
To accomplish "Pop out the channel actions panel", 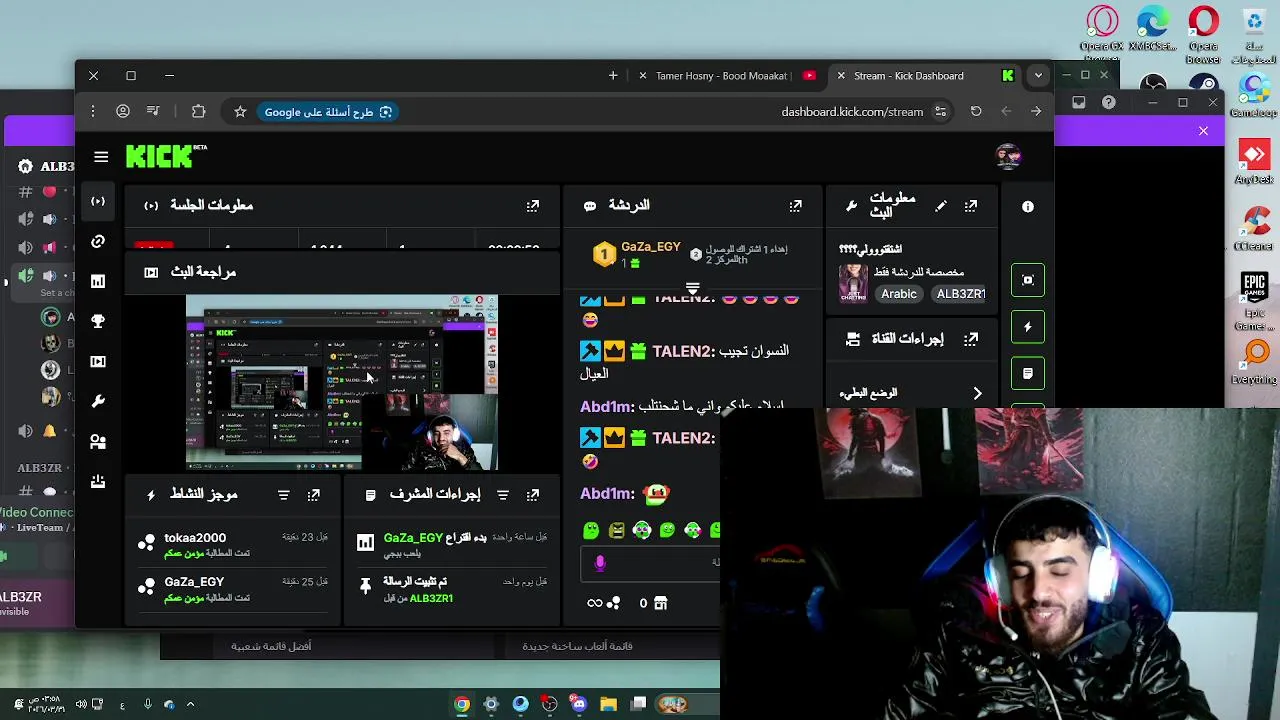I will pos(971,339).
